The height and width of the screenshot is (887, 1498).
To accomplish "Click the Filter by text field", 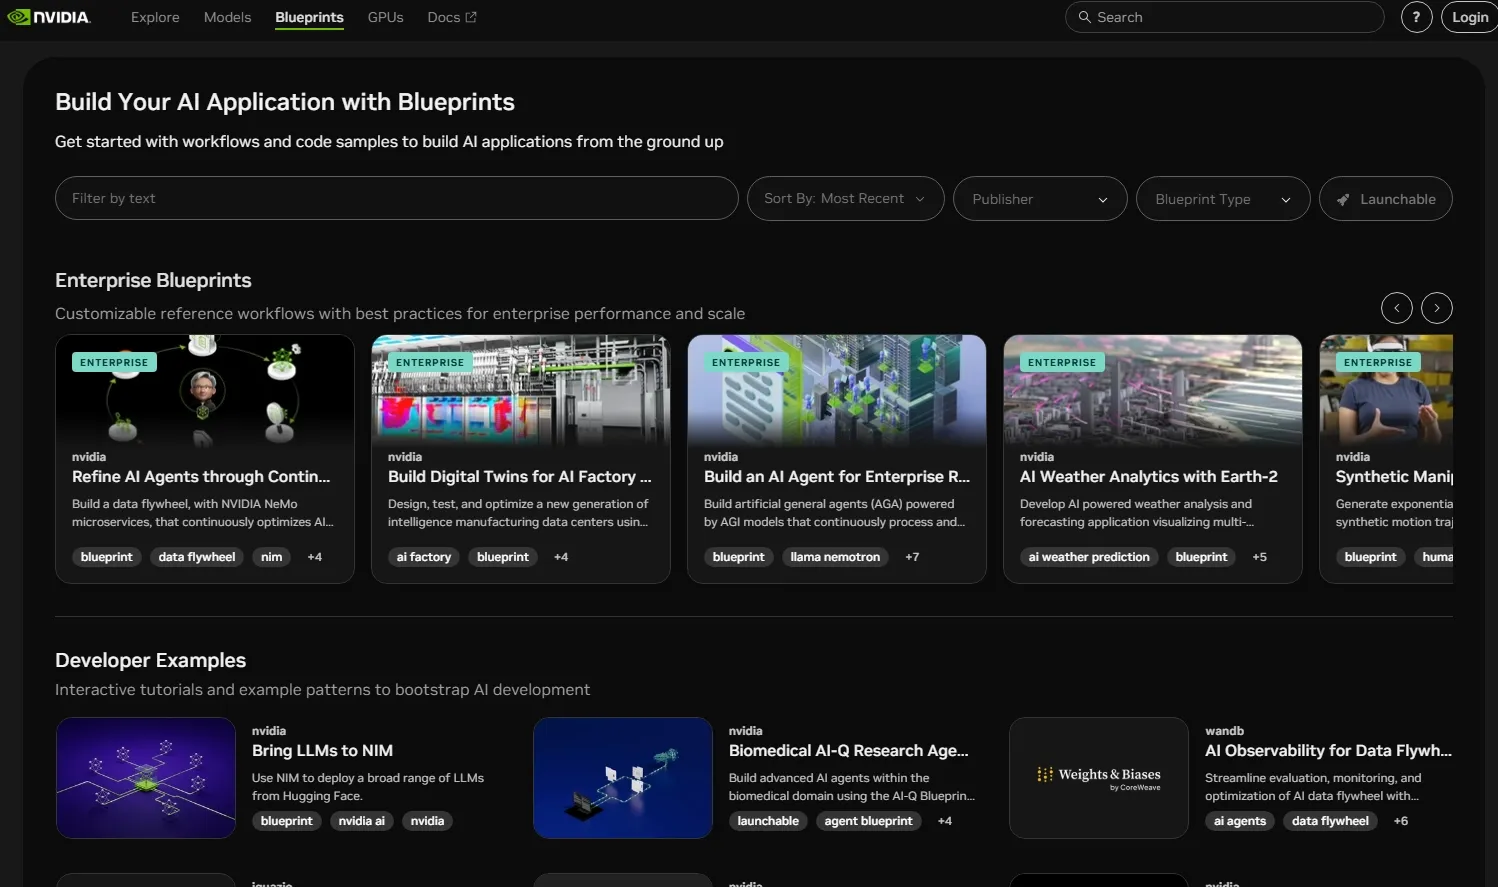I will [x=396, y=199].
